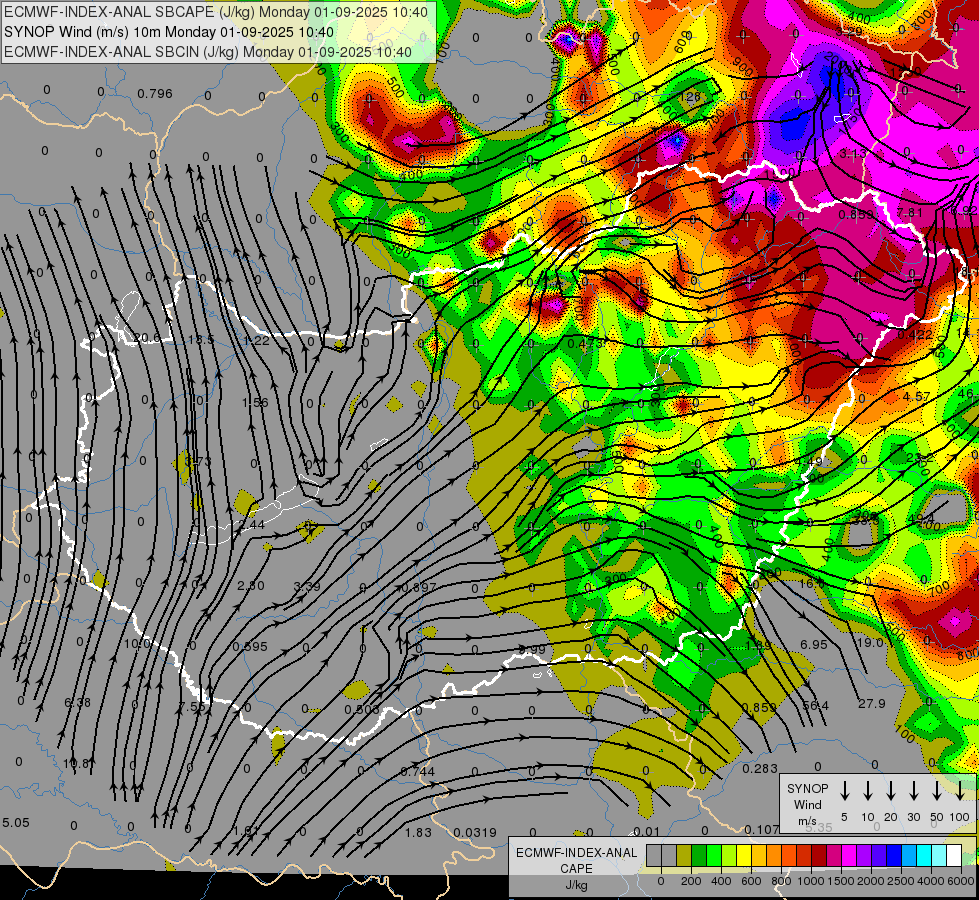Click the 30 m/s wind arrow in legend

pyautogui.click(x=914, y=791)
